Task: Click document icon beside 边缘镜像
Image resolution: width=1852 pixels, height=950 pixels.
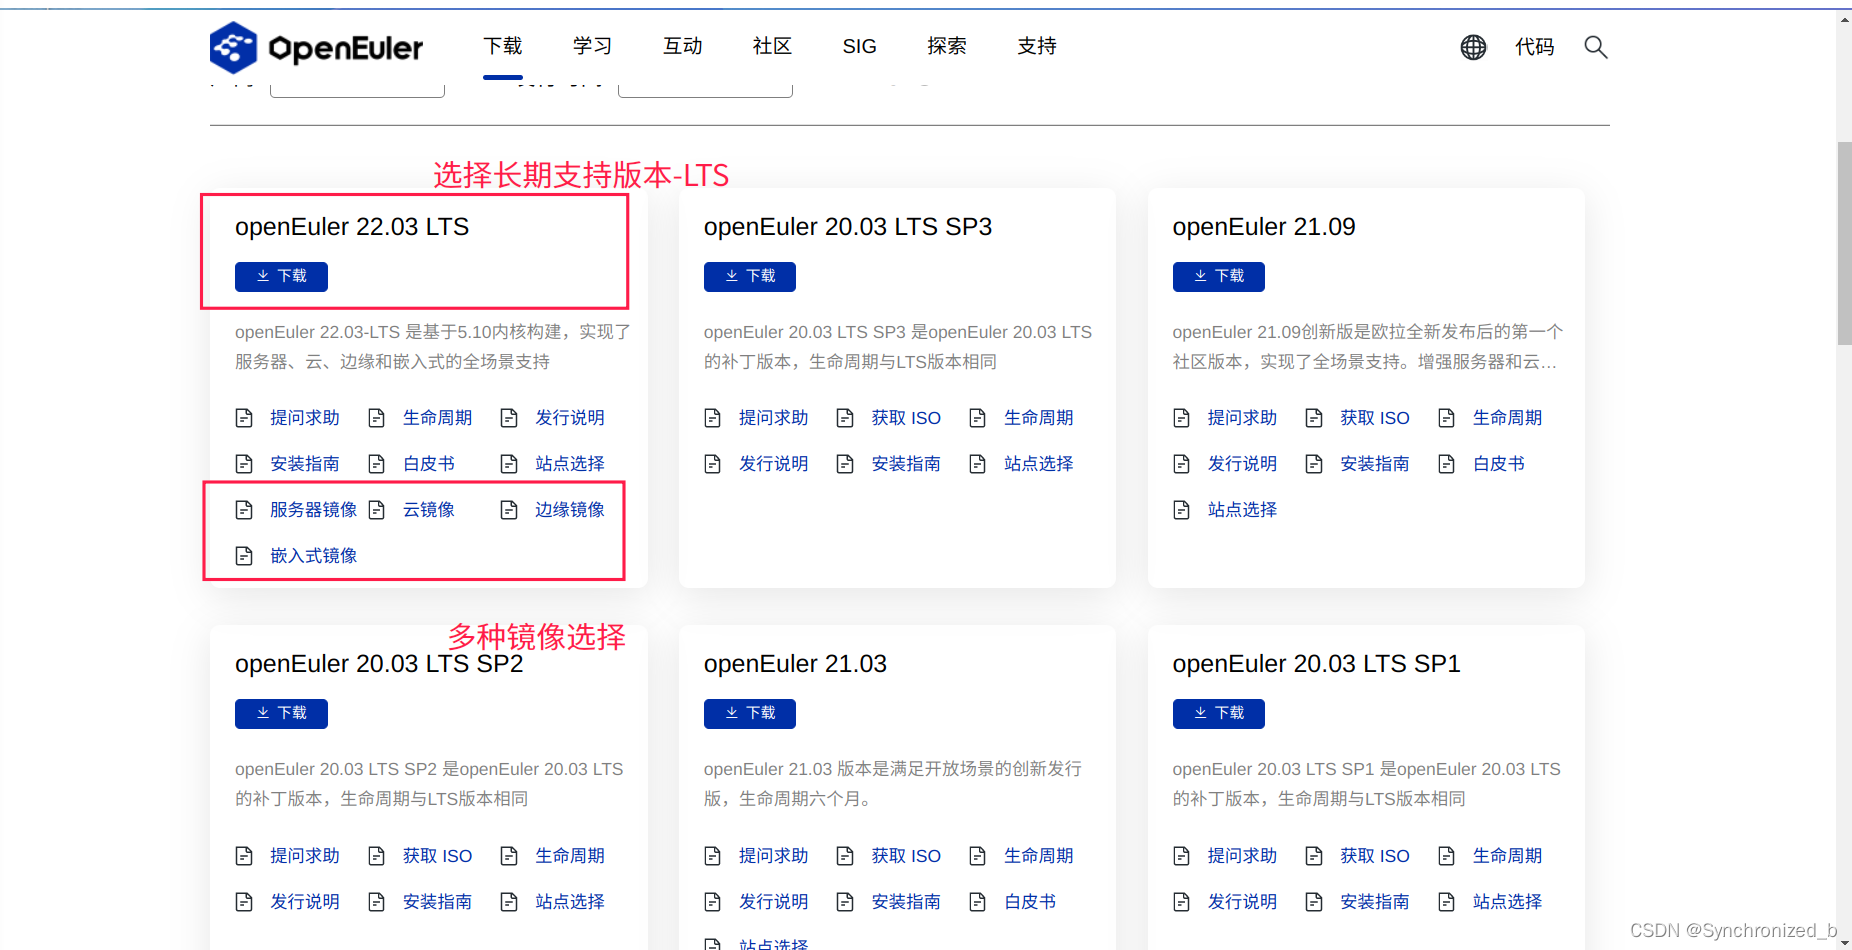Action: pos(509,510)
